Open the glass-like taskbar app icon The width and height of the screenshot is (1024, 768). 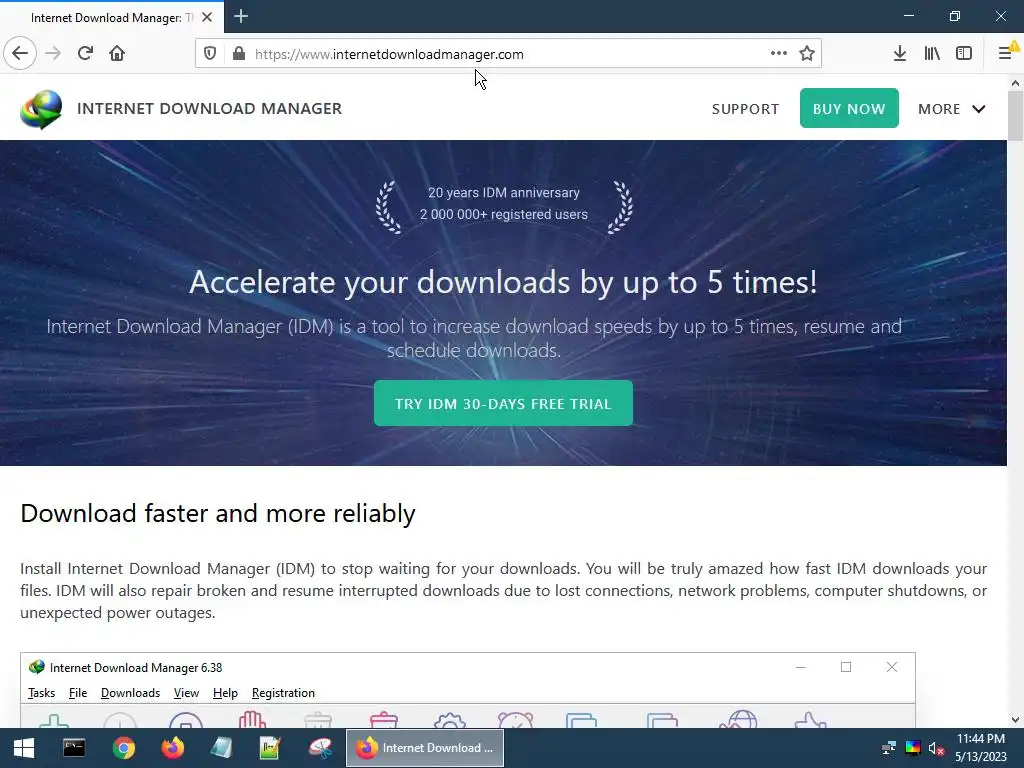tap(221, 748)
